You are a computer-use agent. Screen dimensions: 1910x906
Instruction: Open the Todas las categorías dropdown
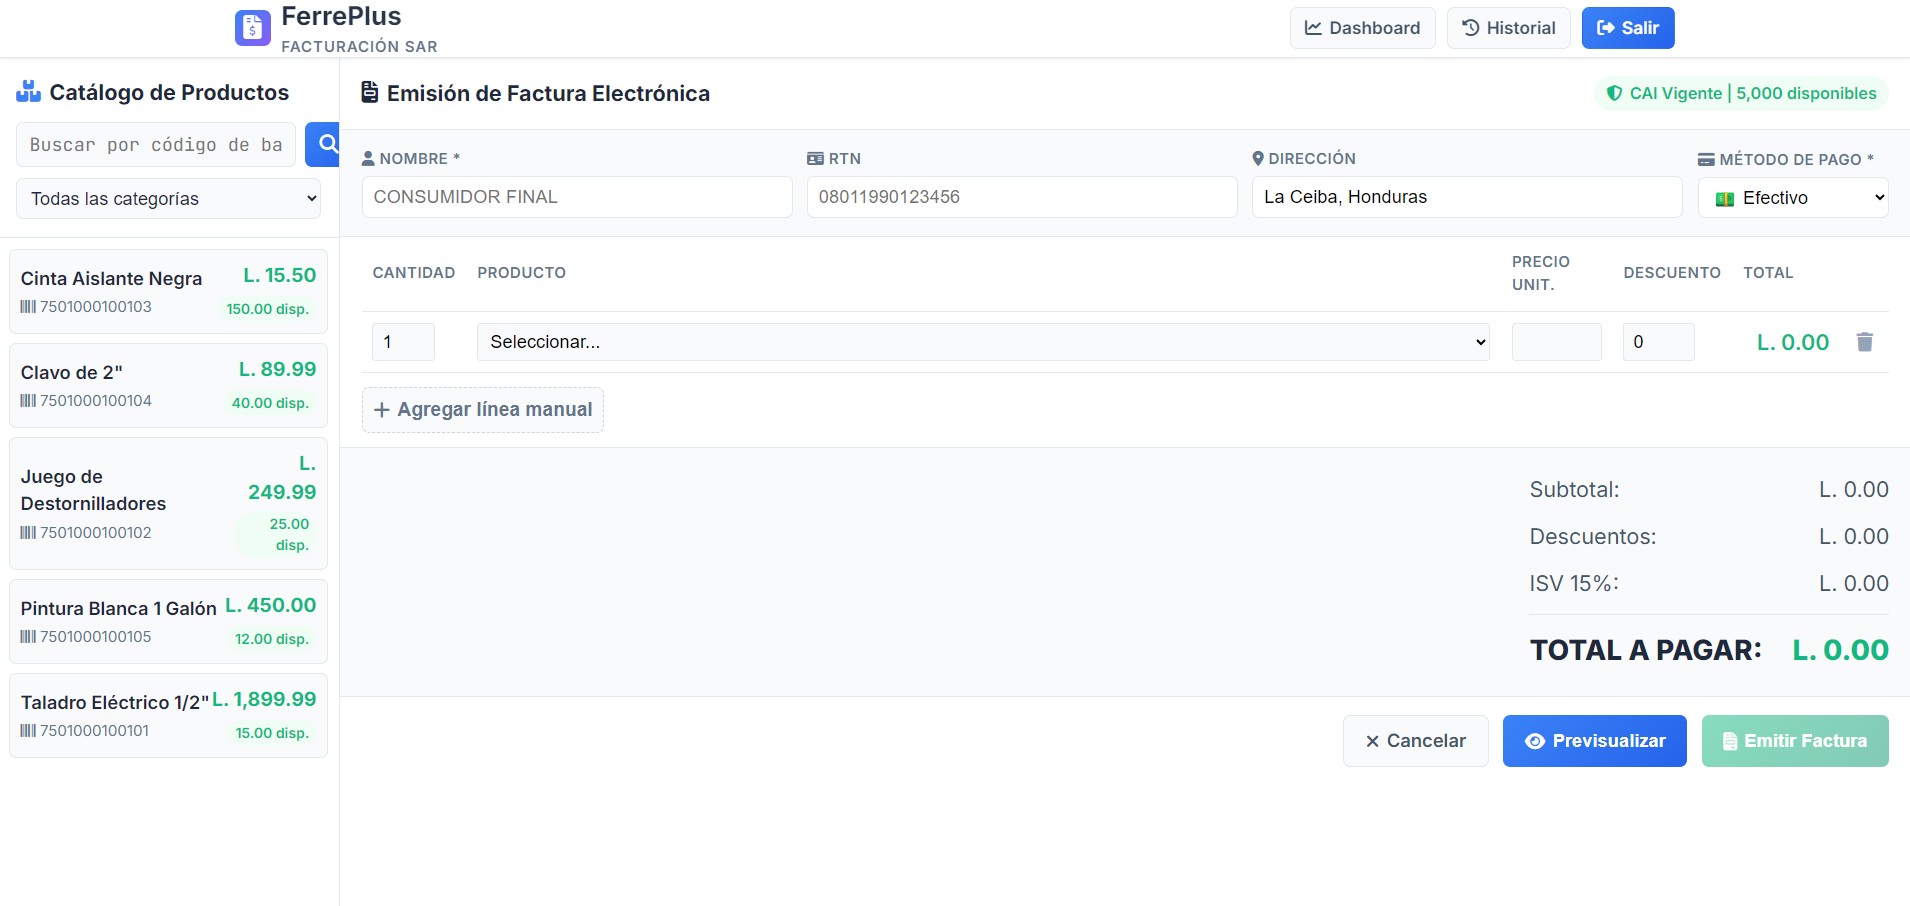168,199
